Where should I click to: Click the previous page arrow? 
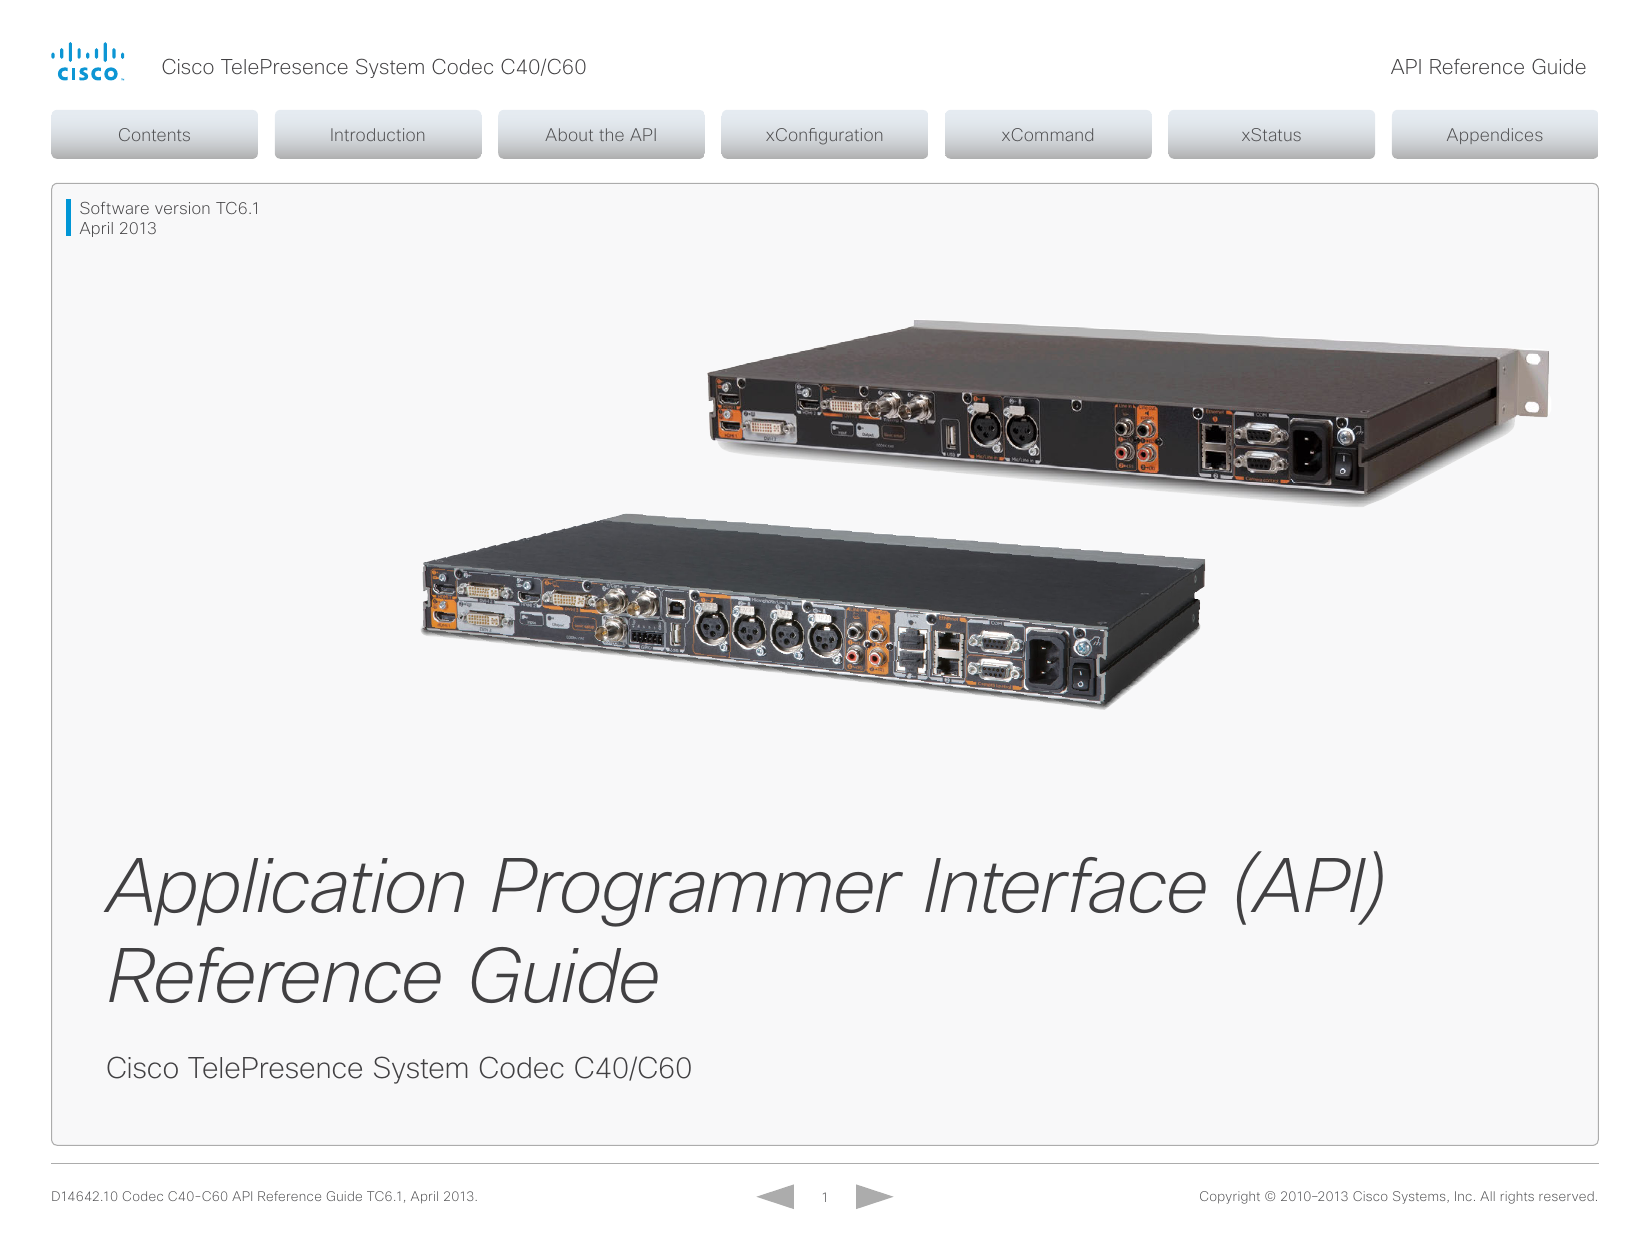776,1196
